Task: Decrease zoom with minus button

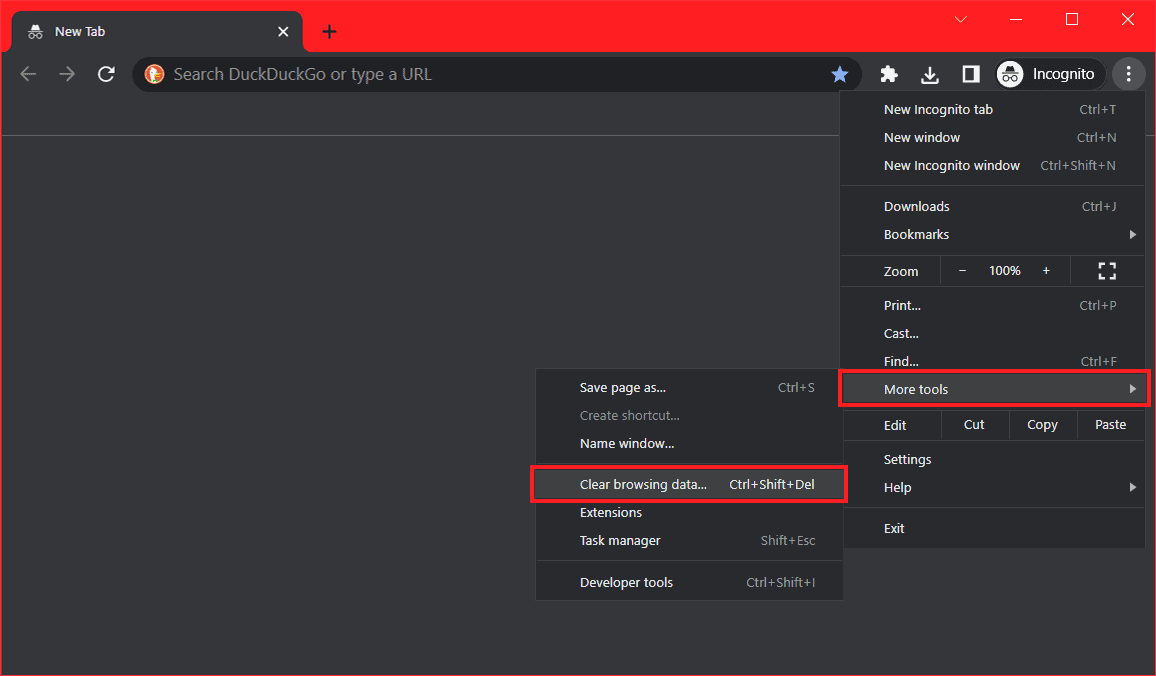Action: [962, 271]
